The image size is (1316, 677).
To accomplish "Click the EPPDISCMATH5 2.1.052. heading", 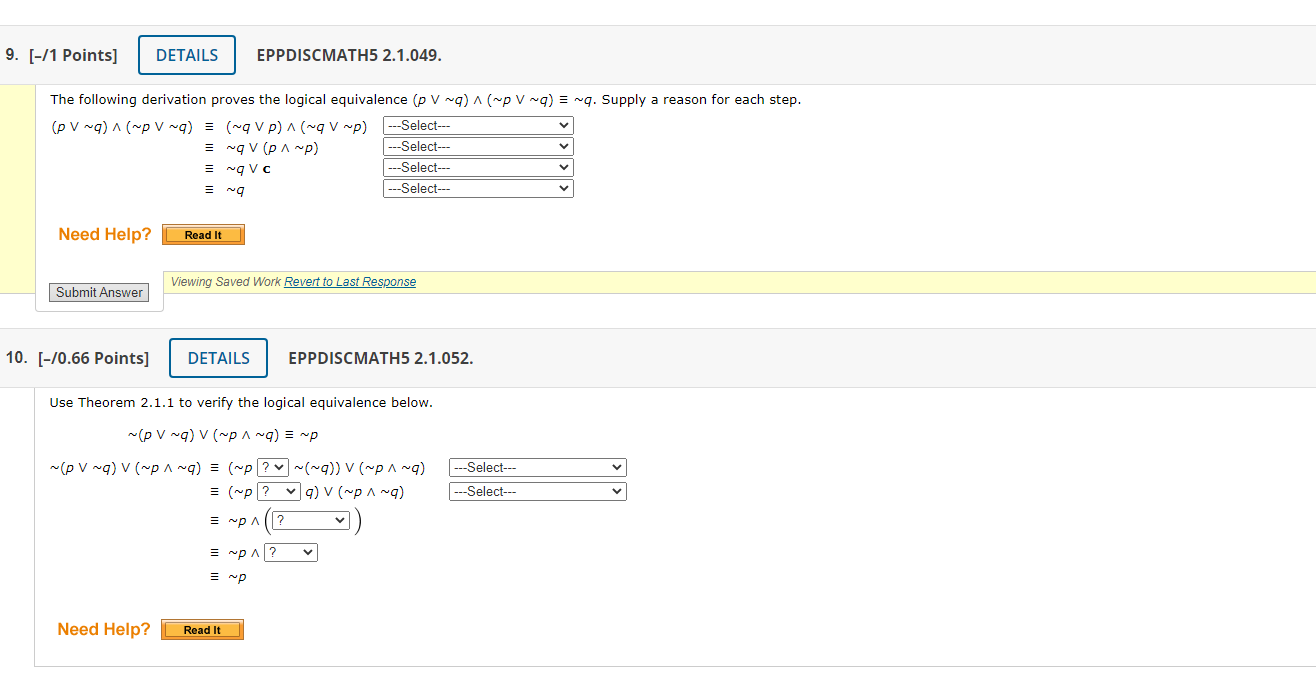I will point(380,358).
